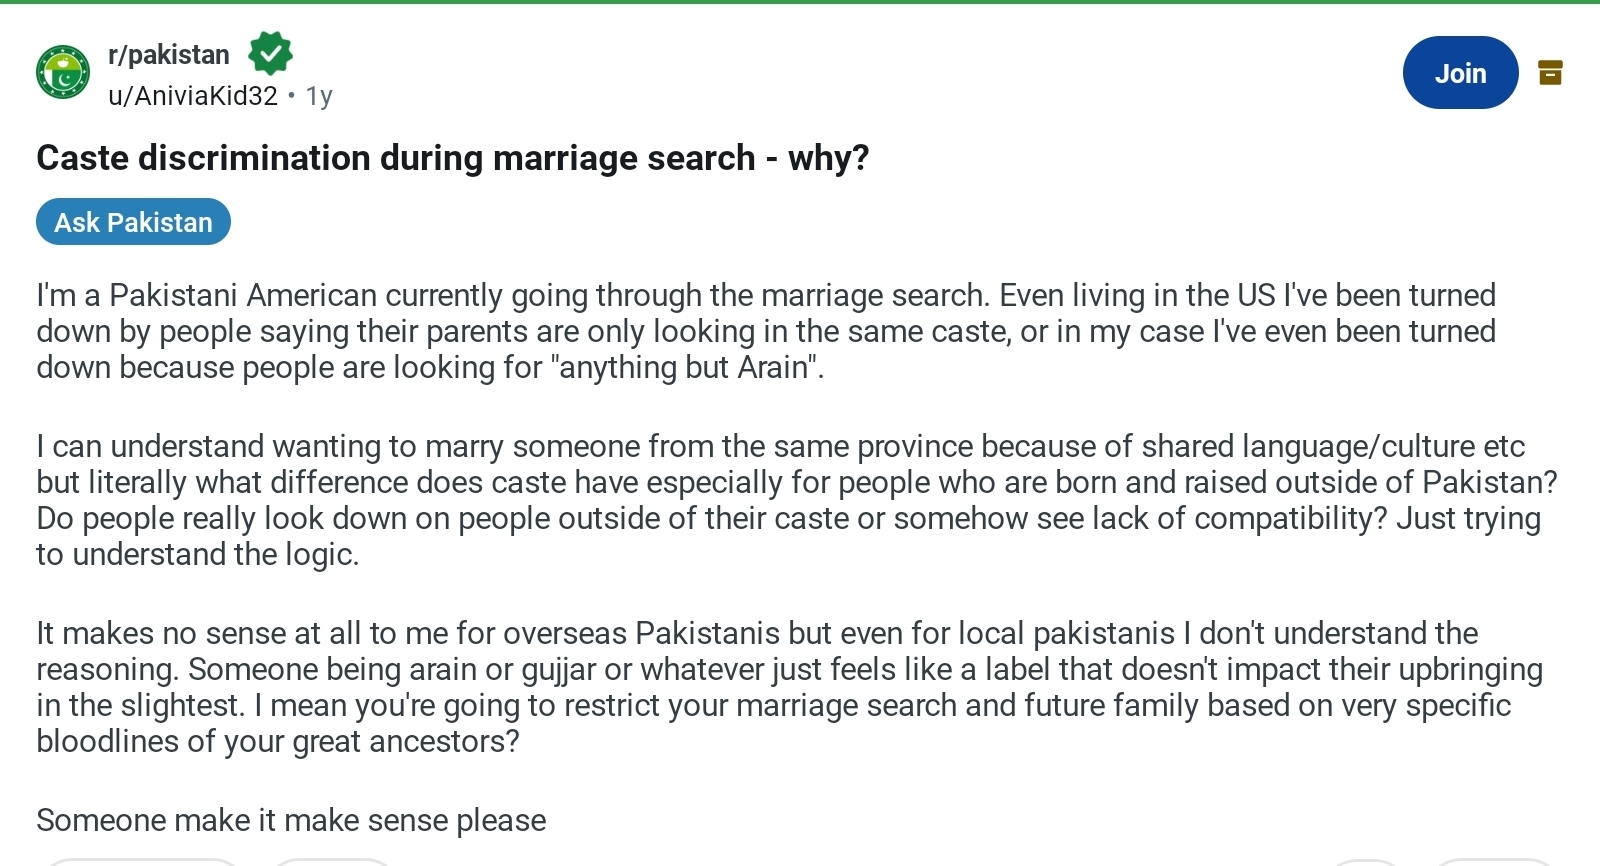Click the quoted text "anything but Arain"
This screenshot has height=866, width=1600.
pyautogui.click(x=684, y=367)
